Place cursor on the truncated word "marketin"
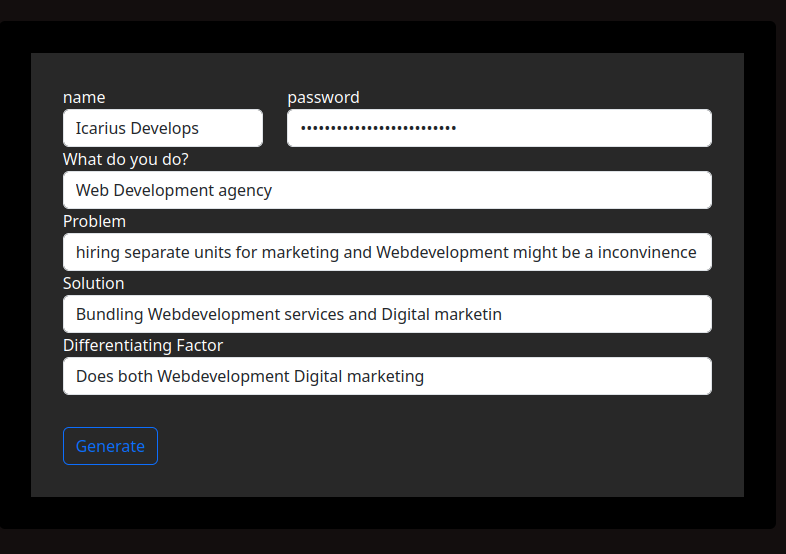 (468, 314)
